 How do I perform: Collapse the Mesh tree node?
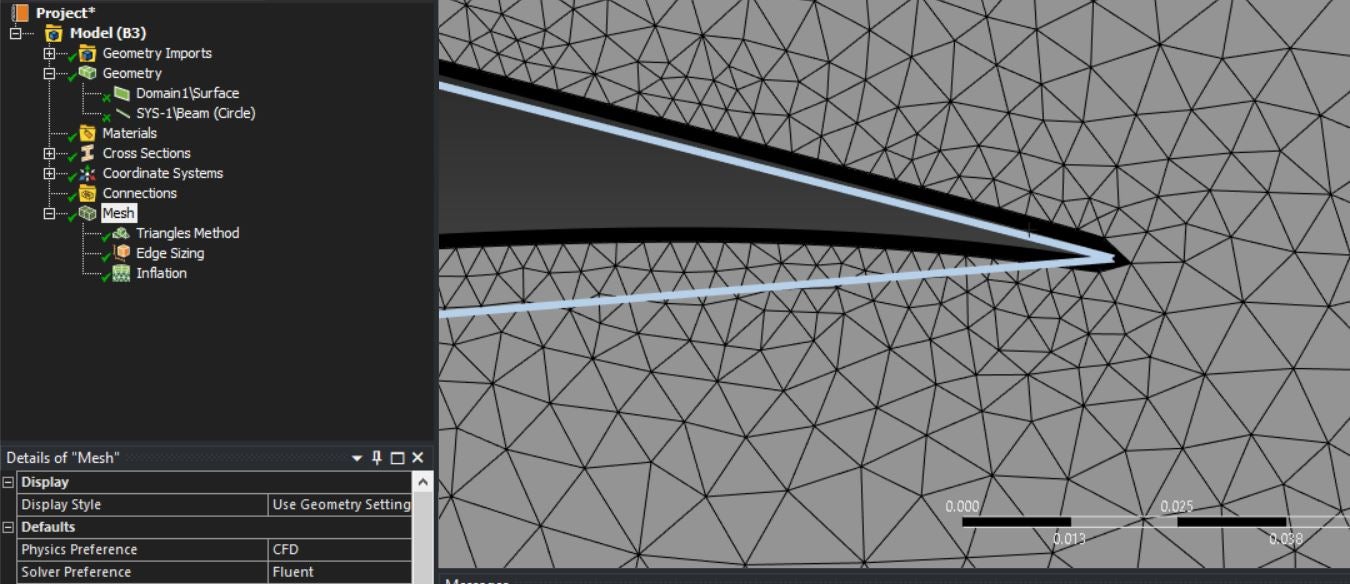[49, 213]
